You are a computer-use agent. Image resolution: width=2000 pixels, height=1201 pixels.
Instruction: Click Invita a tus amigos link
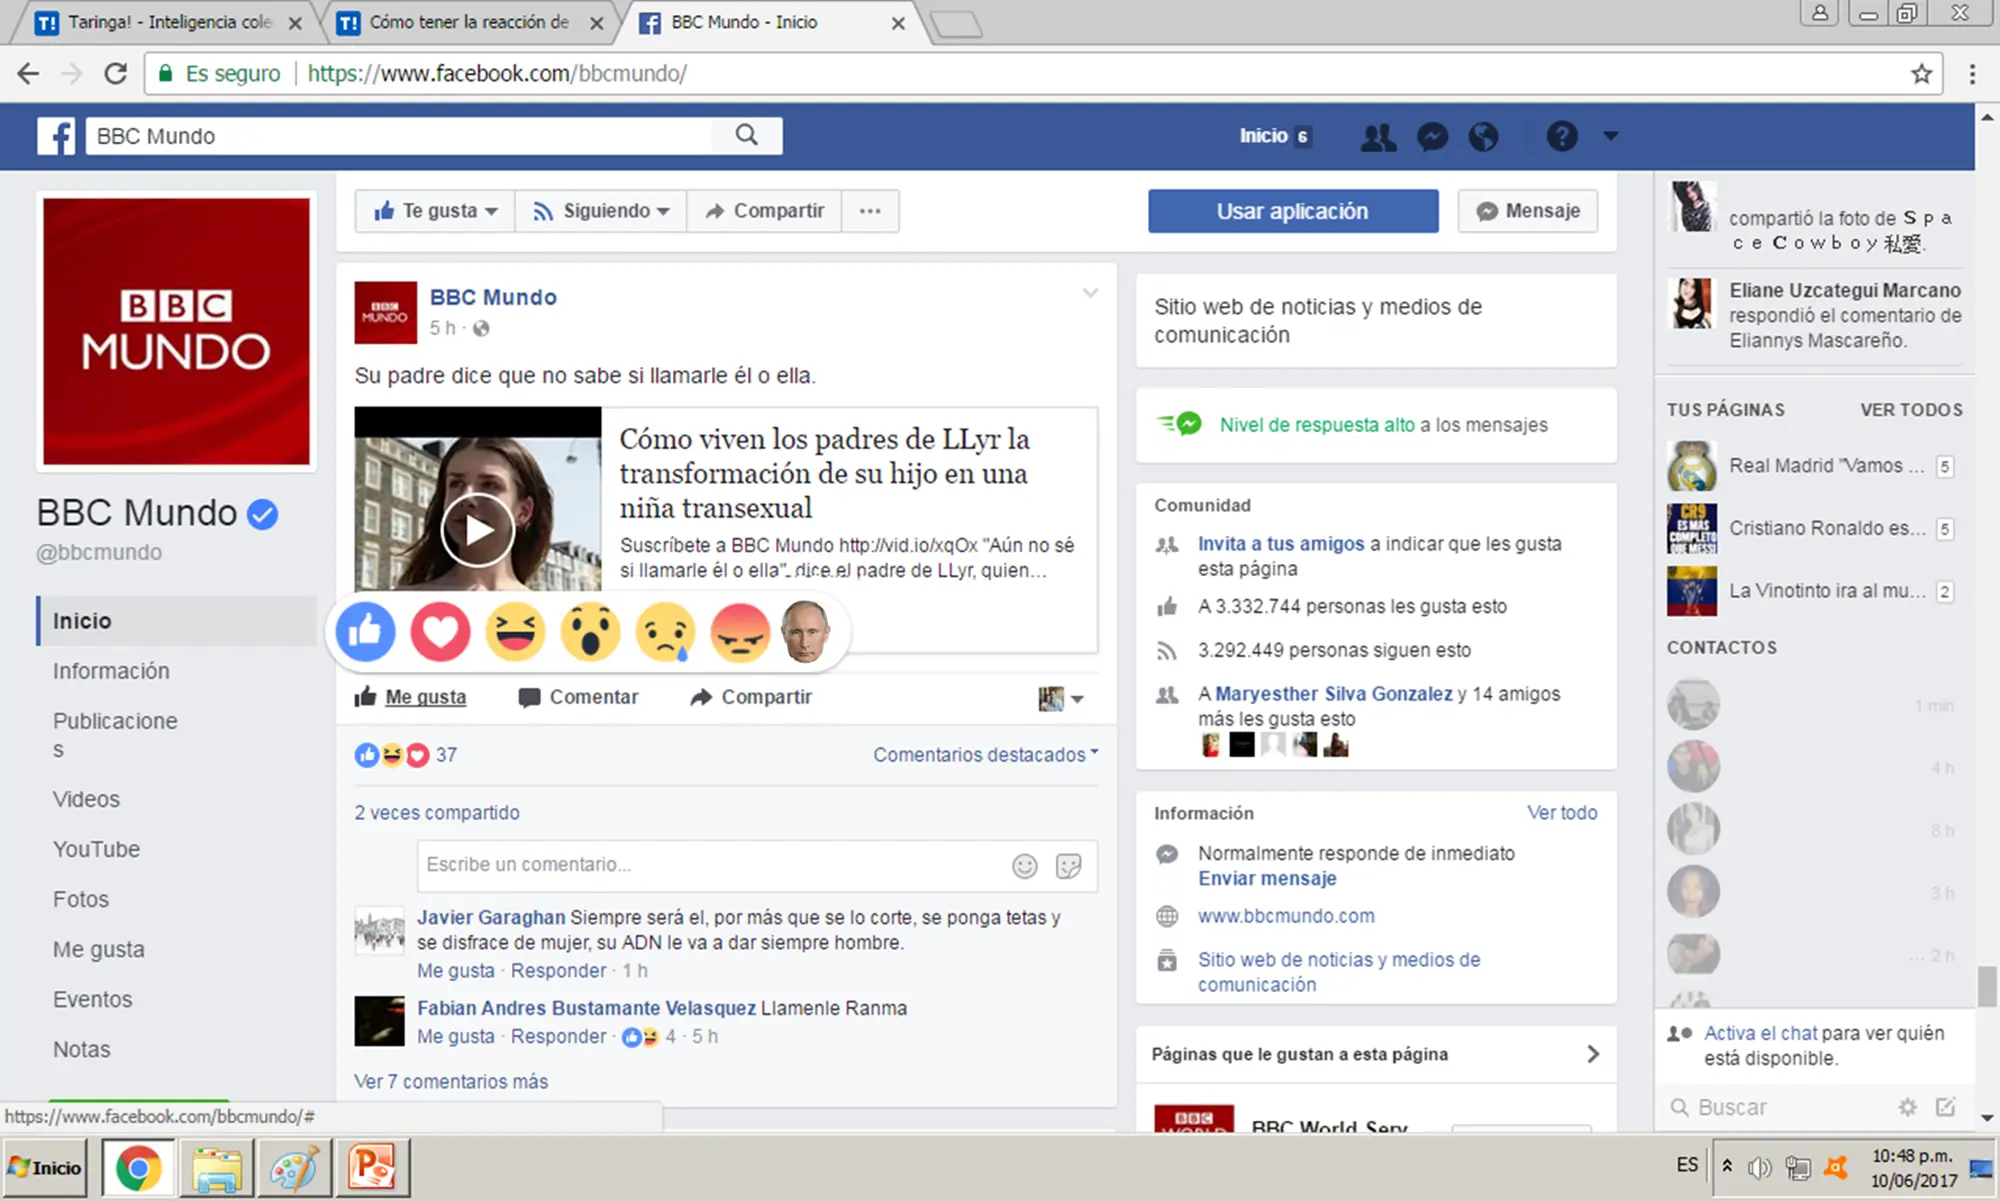[1281, 544]
